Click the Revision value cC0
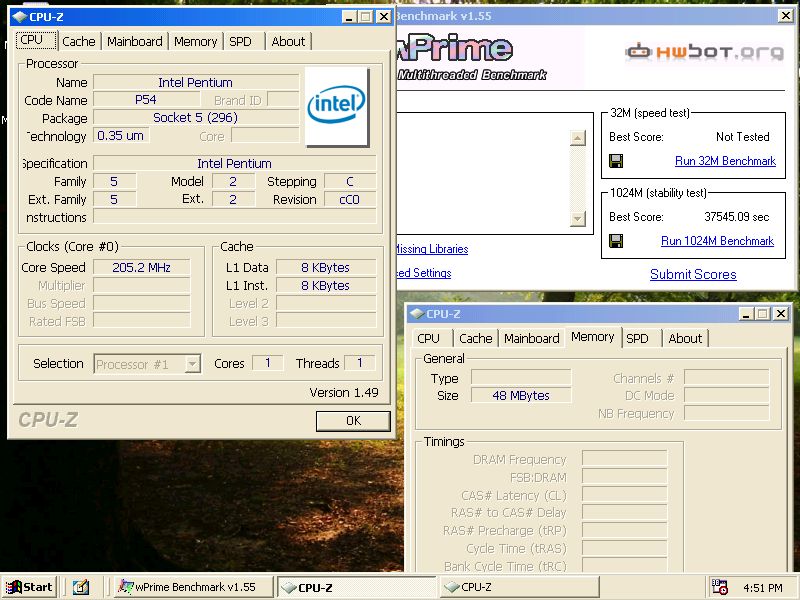This screenshot has height=600, width=800. click(x=350, y=199)
